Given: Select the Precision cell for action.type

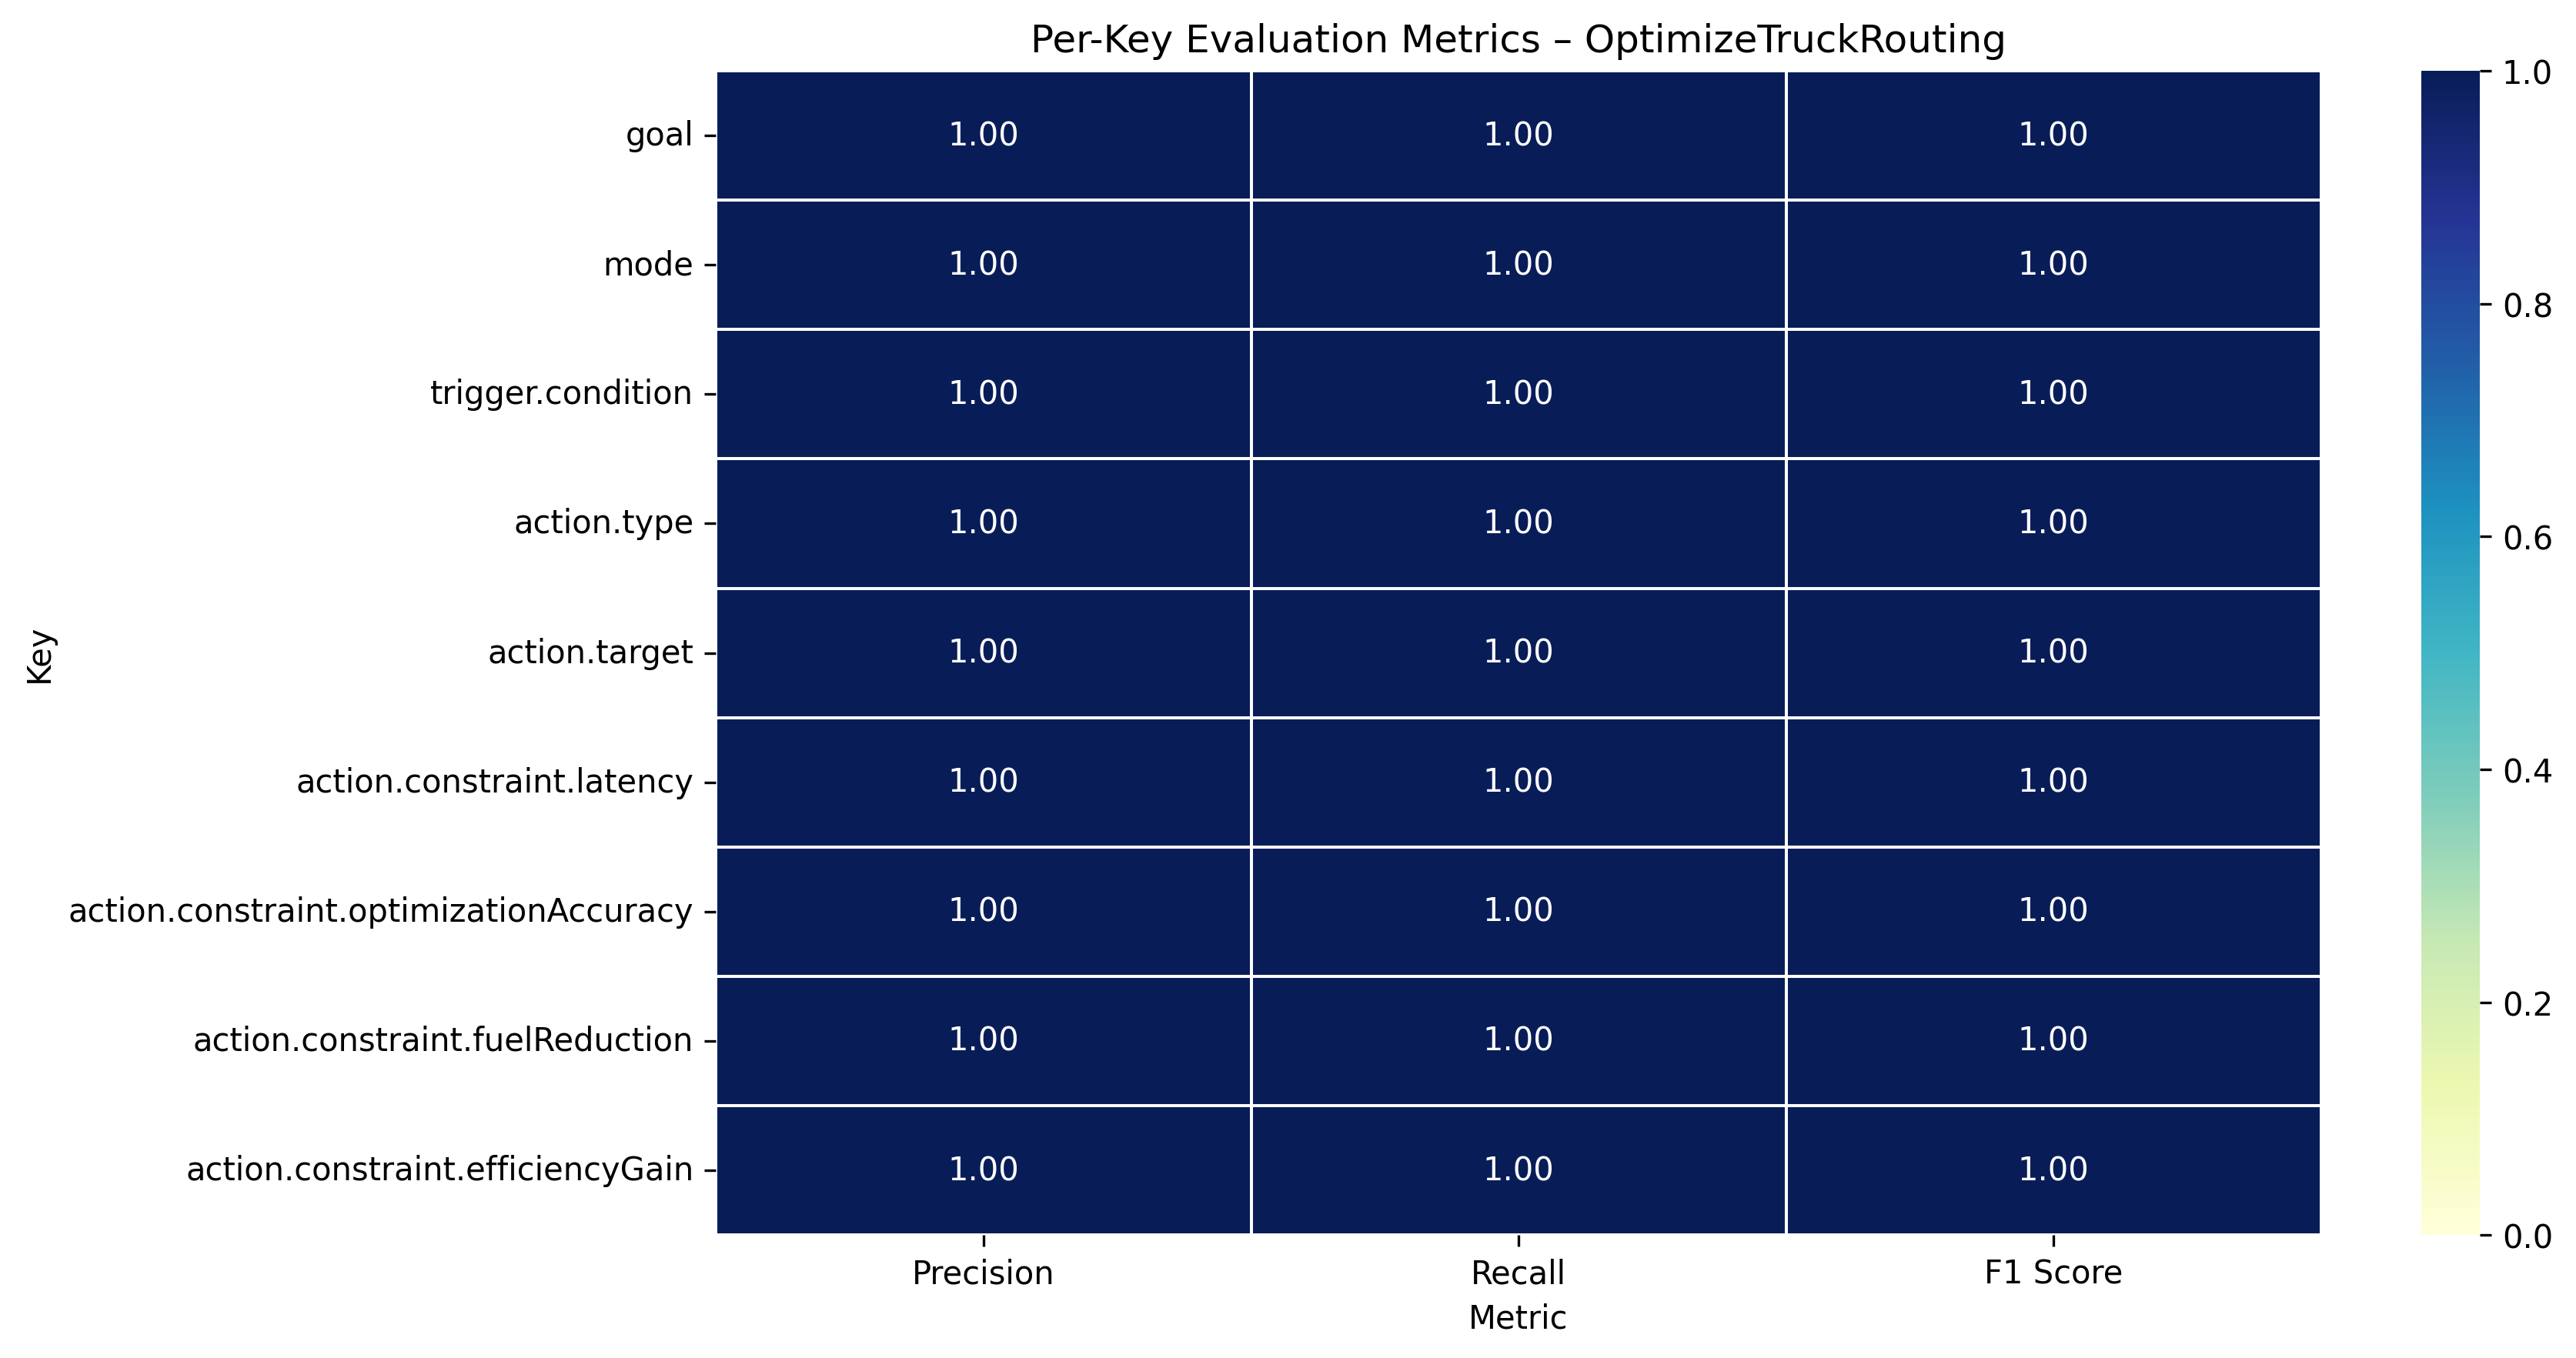Looking at the screenshot, I should 983,522.
